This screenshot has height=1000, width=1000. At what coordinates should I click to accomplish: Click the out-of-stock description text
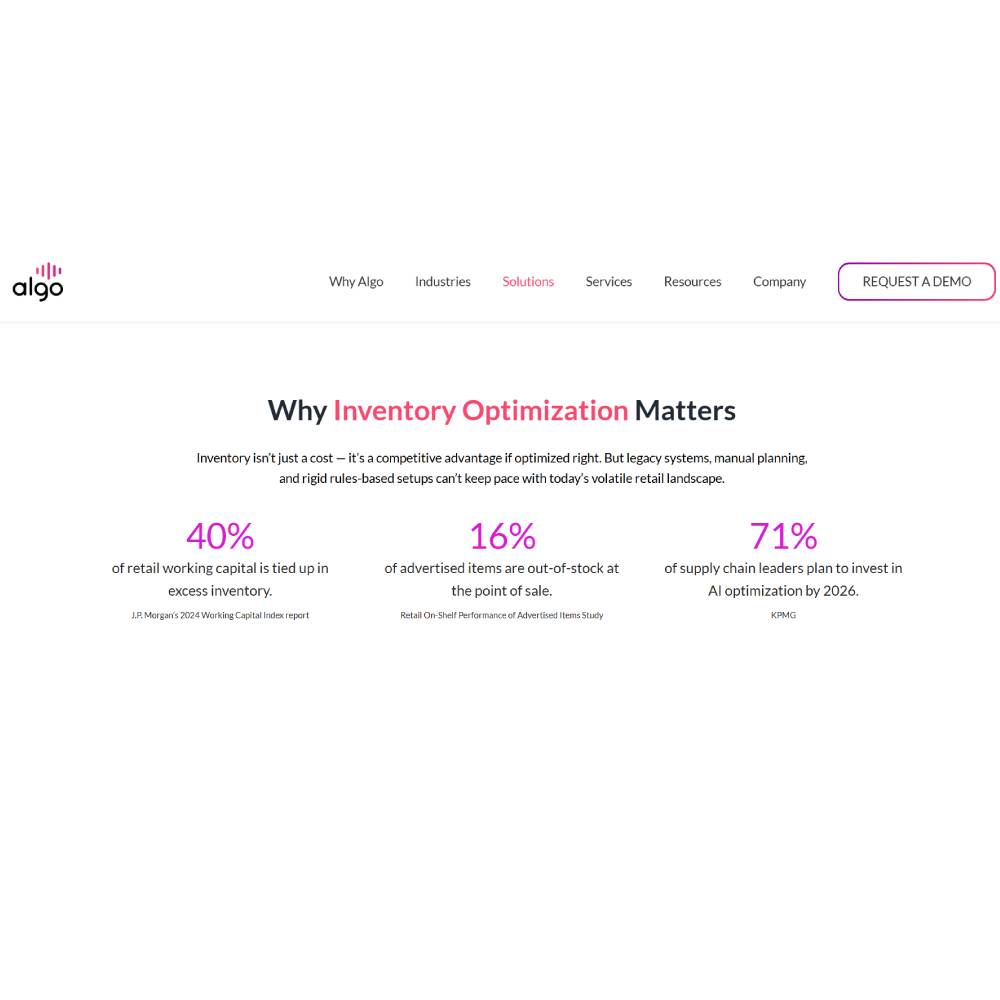[x=502, y=579]
